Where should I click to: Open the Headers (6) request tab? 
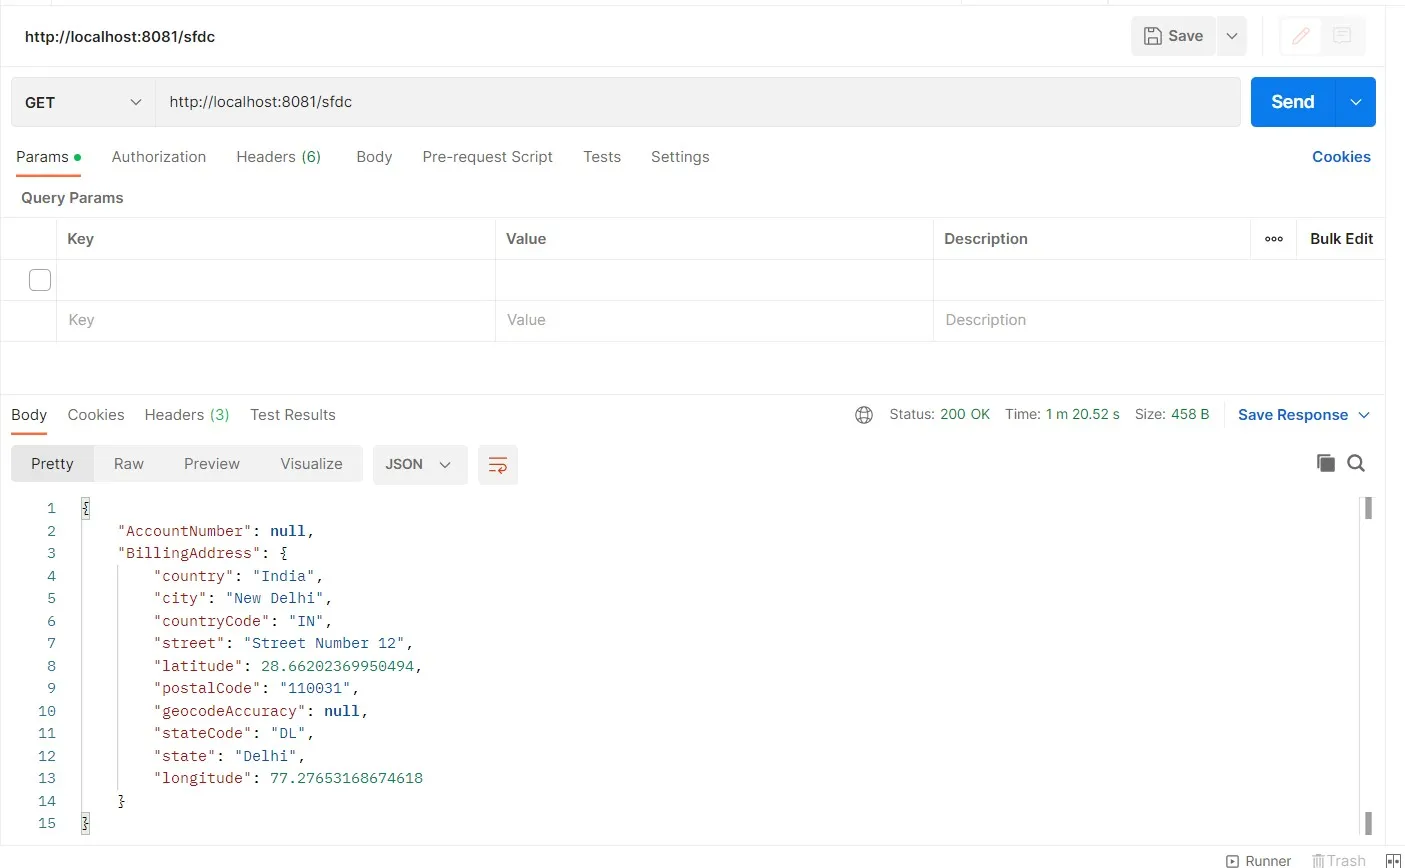point(279,157)
